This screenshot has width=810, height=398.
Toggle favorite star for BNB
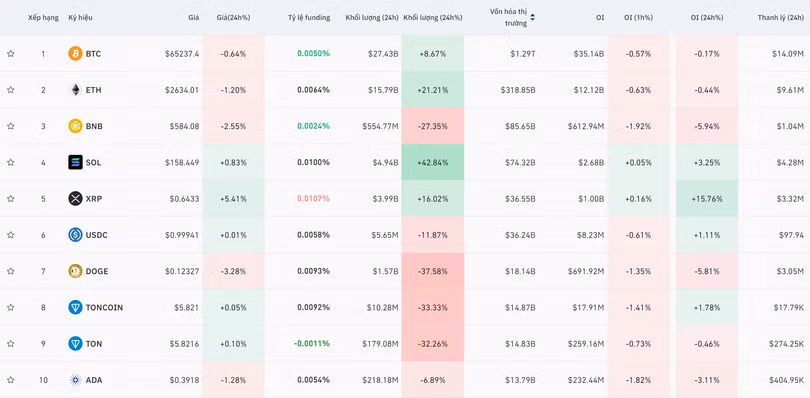click(x=10, y=126)
